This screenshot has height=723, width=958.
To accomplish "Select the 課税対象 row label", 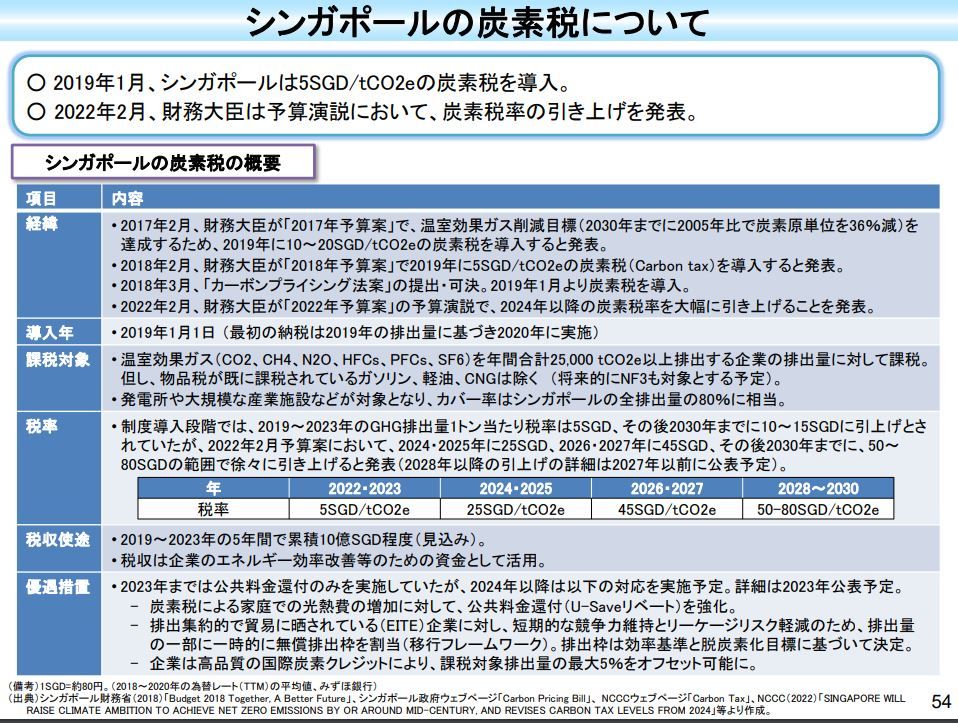I will pos(58,360).
